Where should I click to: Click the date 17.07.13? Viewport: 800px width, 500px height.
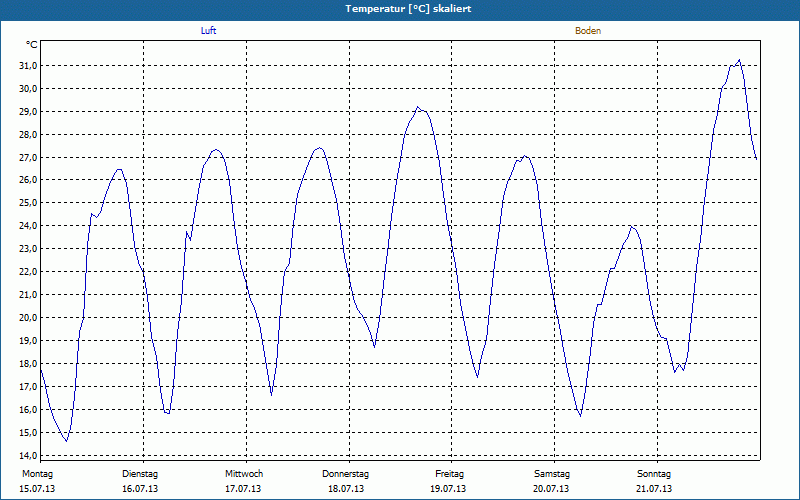click(243, 489)
